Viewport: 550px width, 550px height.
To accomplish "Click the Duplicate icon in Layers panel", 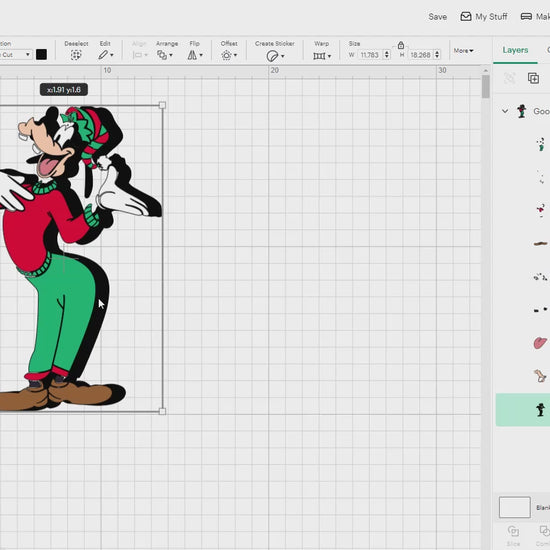I will coord(533,78).
